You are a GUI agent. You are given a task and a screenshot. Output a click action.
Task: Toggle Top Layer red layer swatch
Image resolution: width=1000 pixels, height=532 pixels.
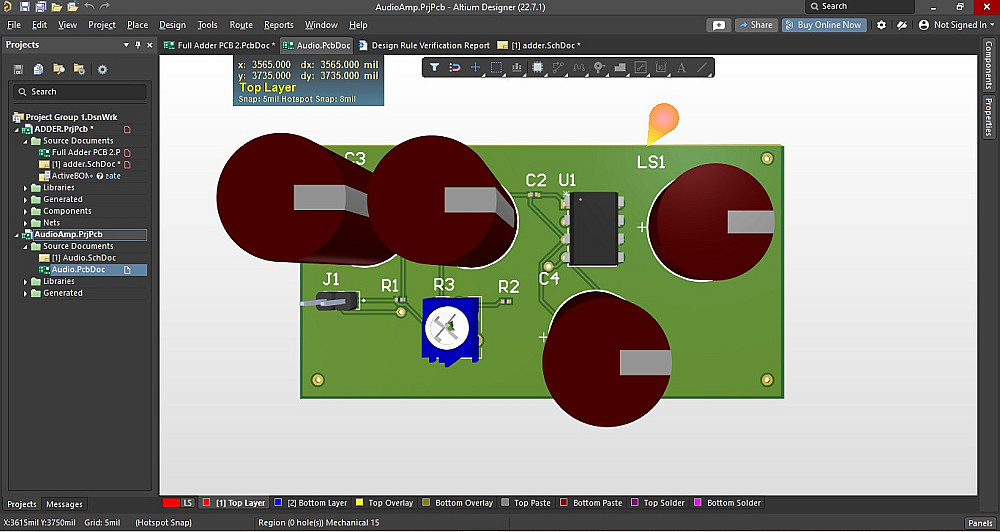click(x=207, y=503)
